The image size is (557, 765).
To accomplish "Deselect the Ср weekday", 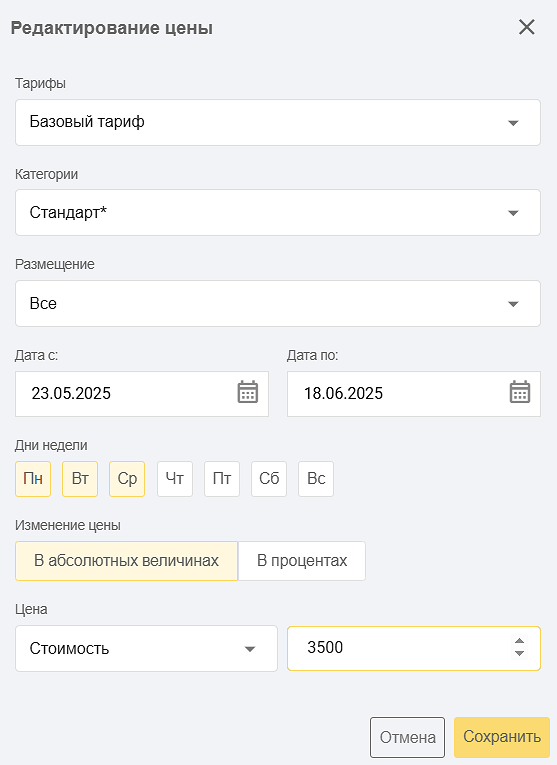I will tap(127, 479).
